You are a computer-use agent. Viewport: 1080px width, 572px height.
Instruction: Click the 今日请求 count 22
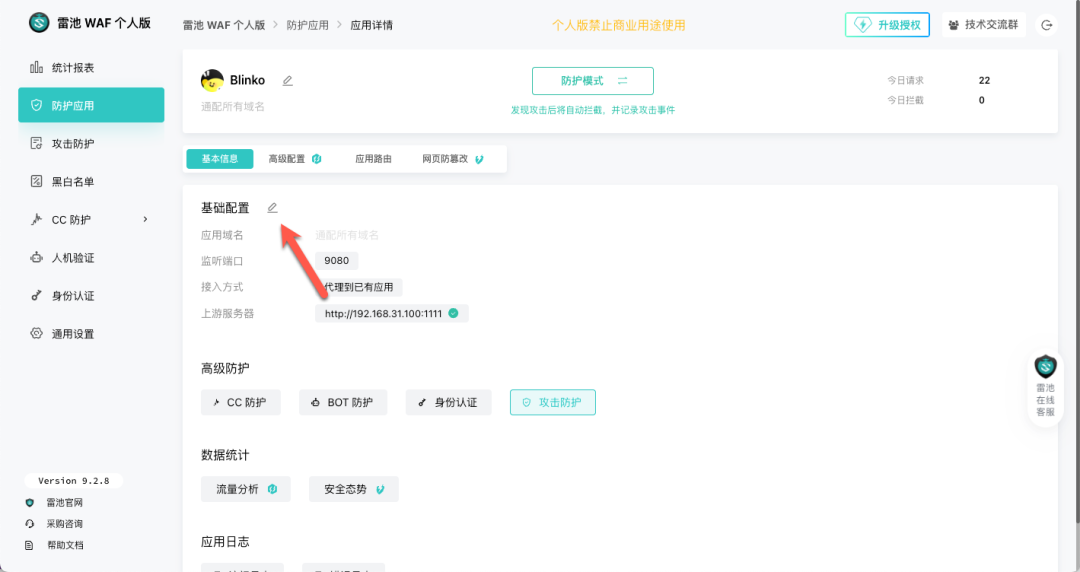tap(984, 81)
